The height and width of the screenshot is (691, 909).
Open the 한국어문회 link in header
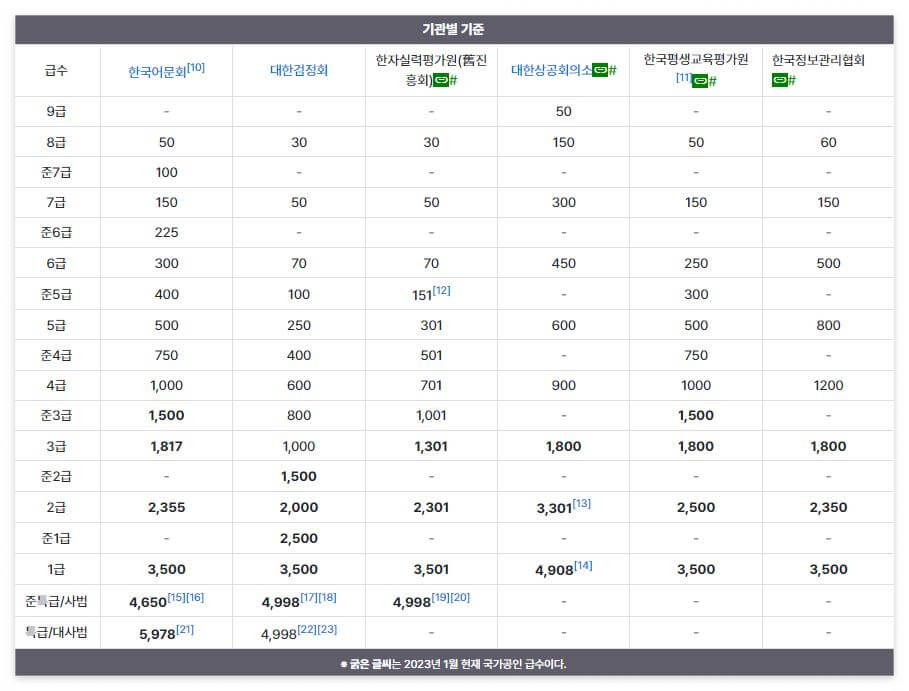tap(157, 72)
